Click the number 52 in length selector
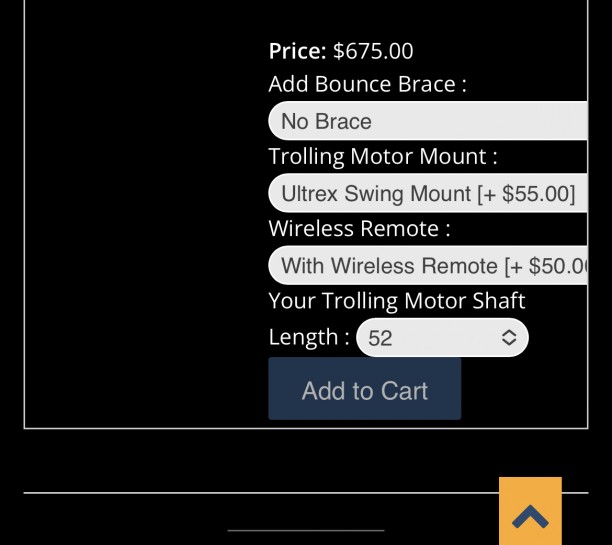 [x=380, y=338]
